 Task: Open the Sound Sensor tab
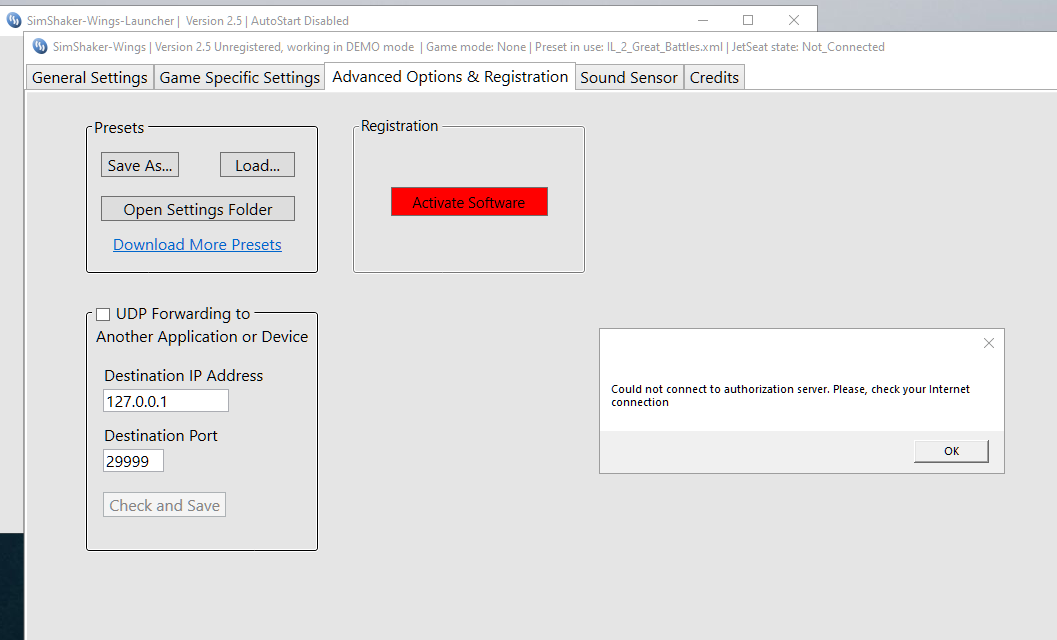click(629, 78)
